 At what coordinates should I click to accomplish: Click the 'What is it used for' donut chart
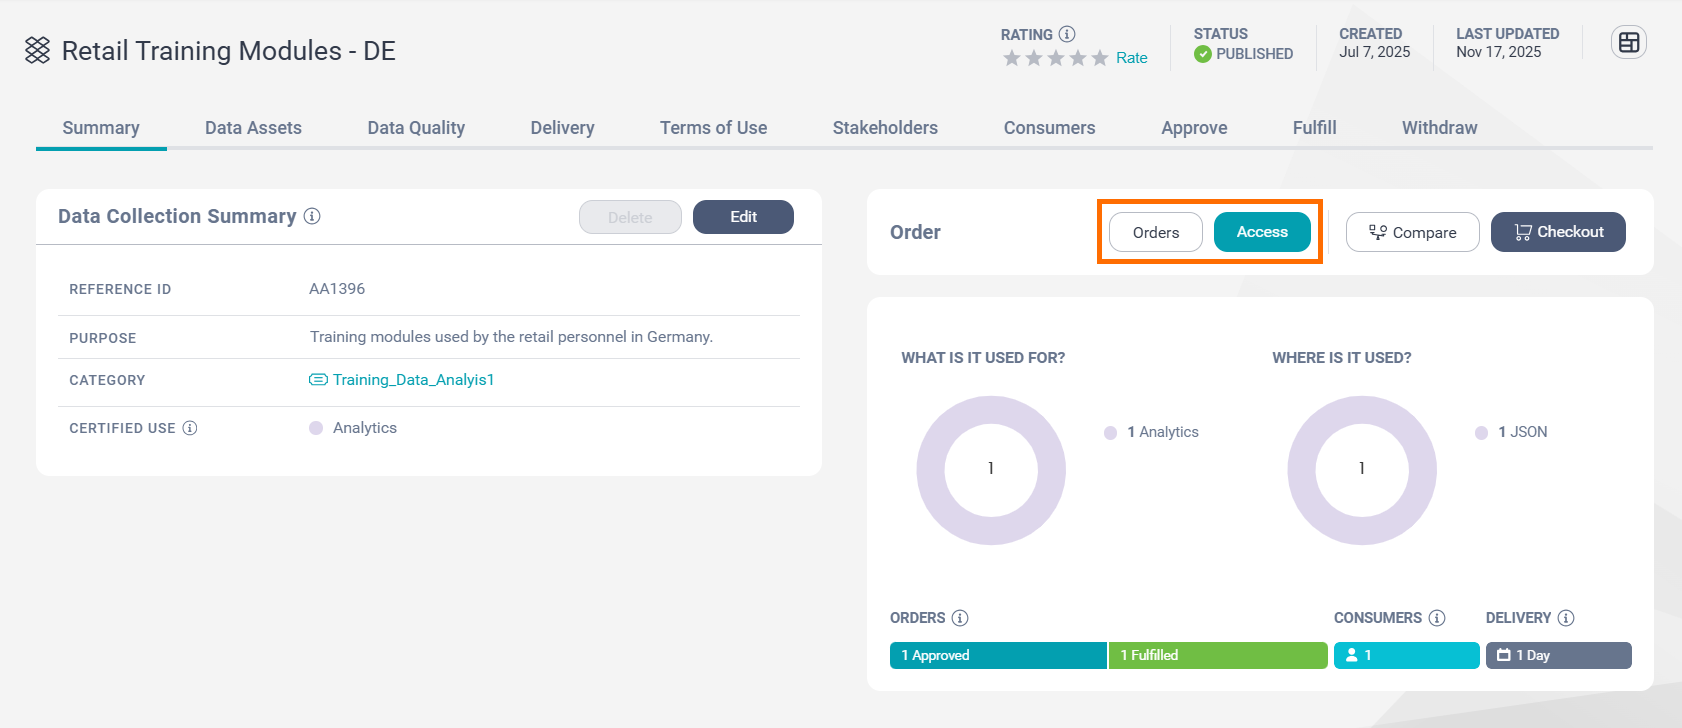click(x=991, y=470)
